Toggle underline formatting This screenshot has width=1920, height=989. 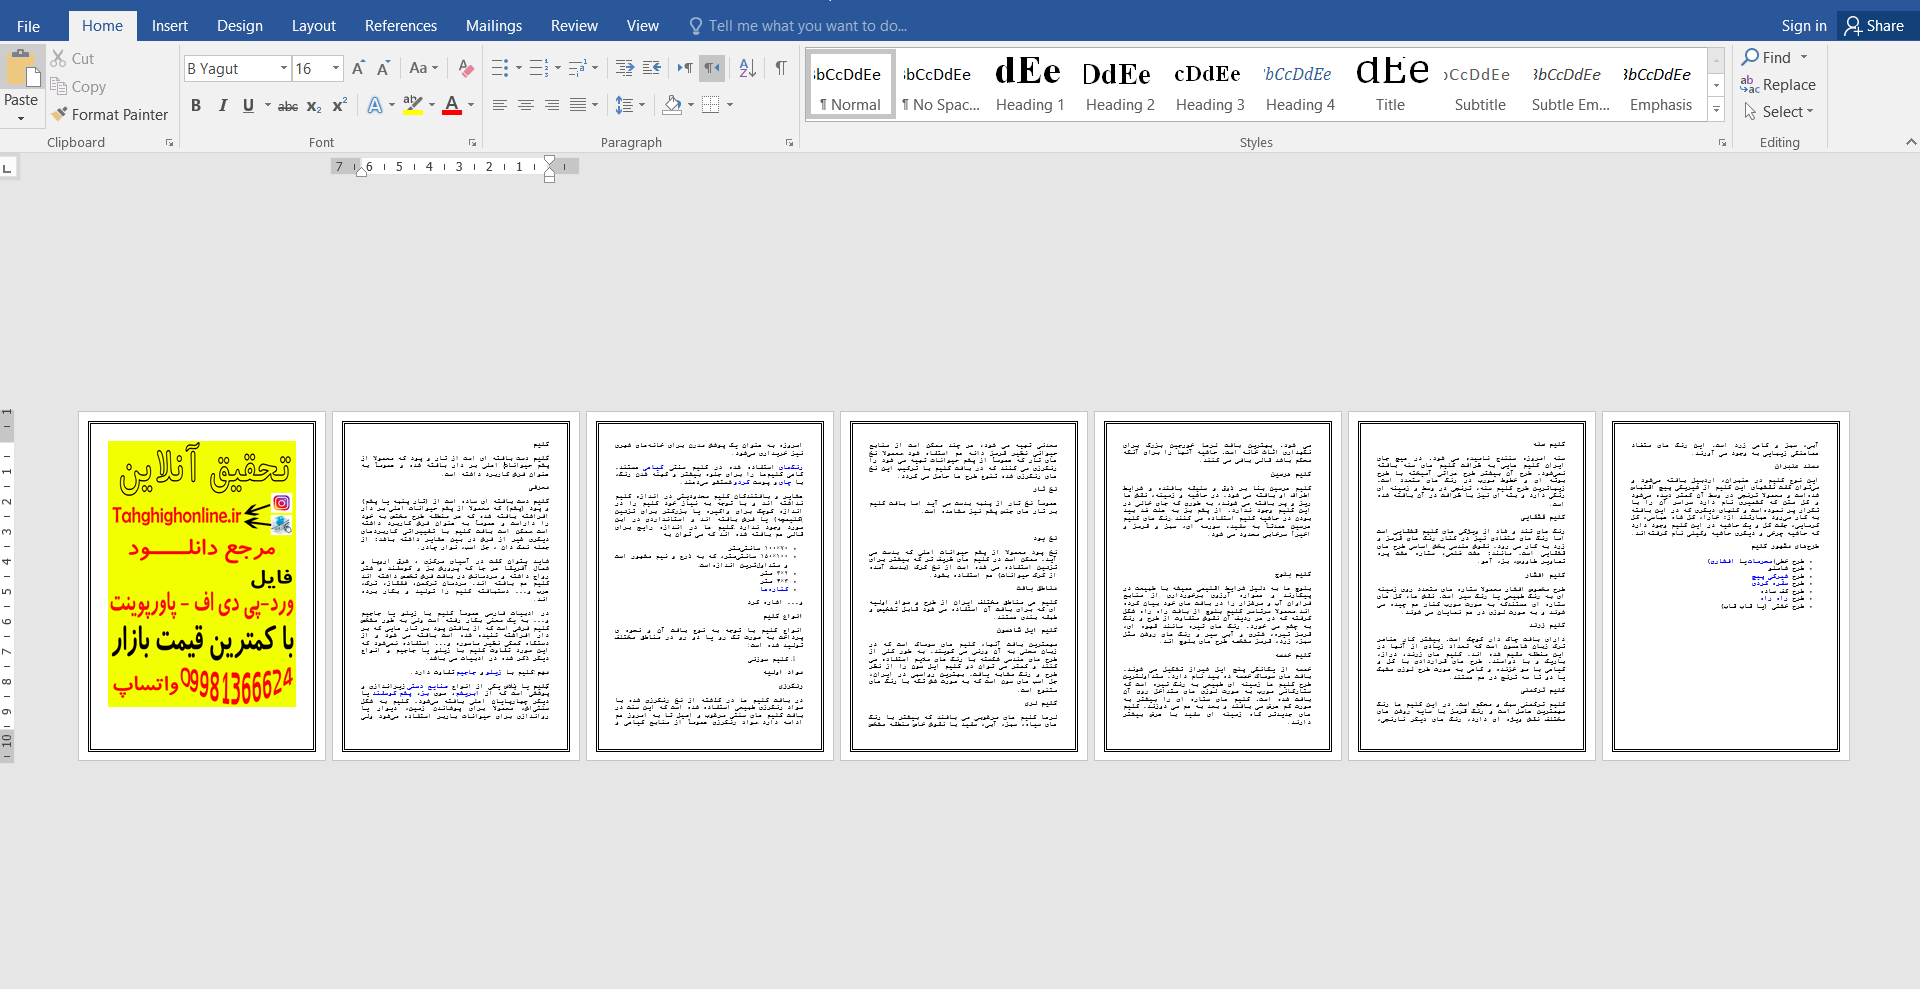[x=248, y=106]
